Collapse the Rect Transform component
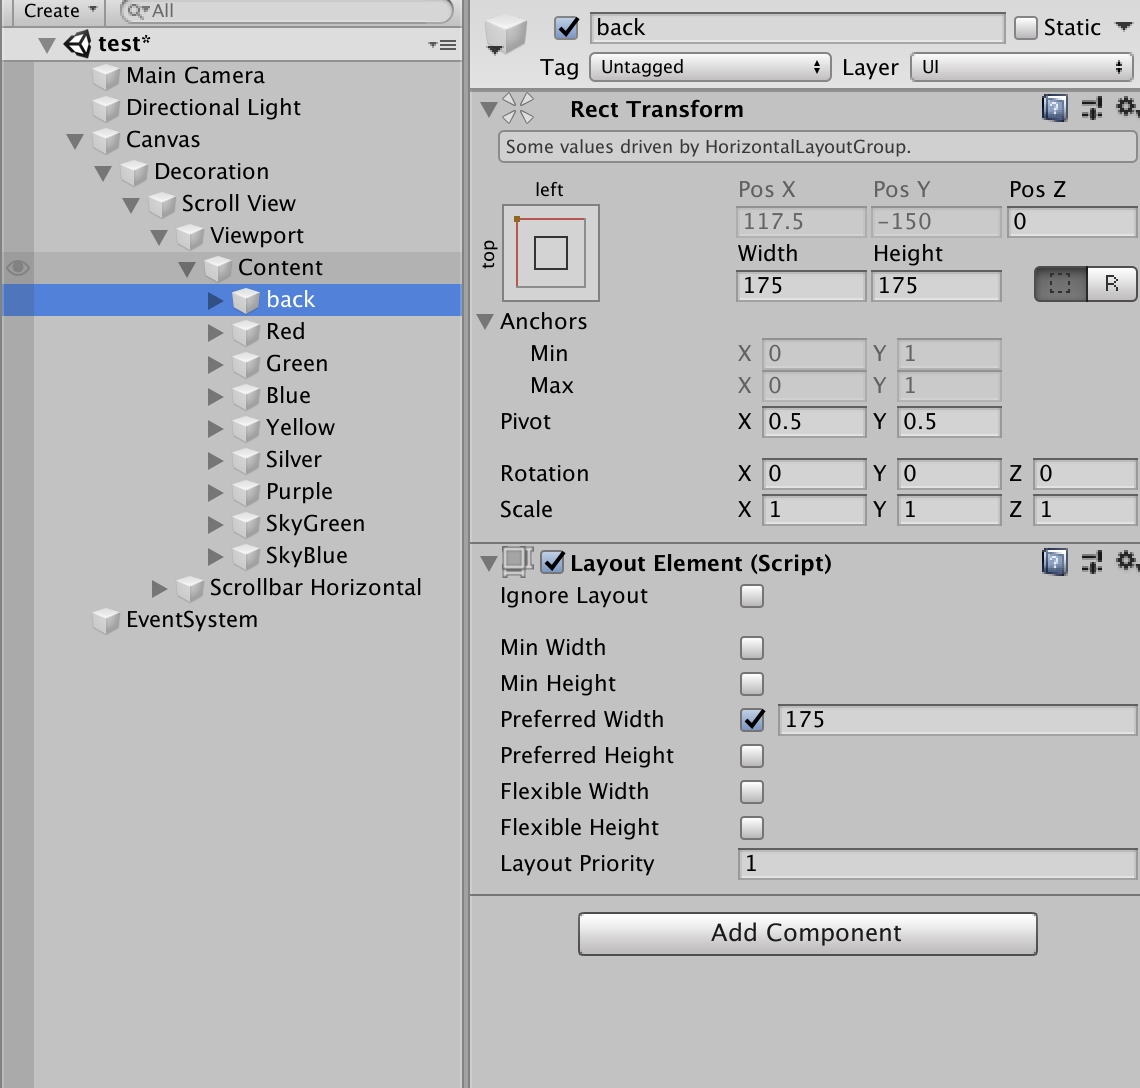 (x=489, y=110)
